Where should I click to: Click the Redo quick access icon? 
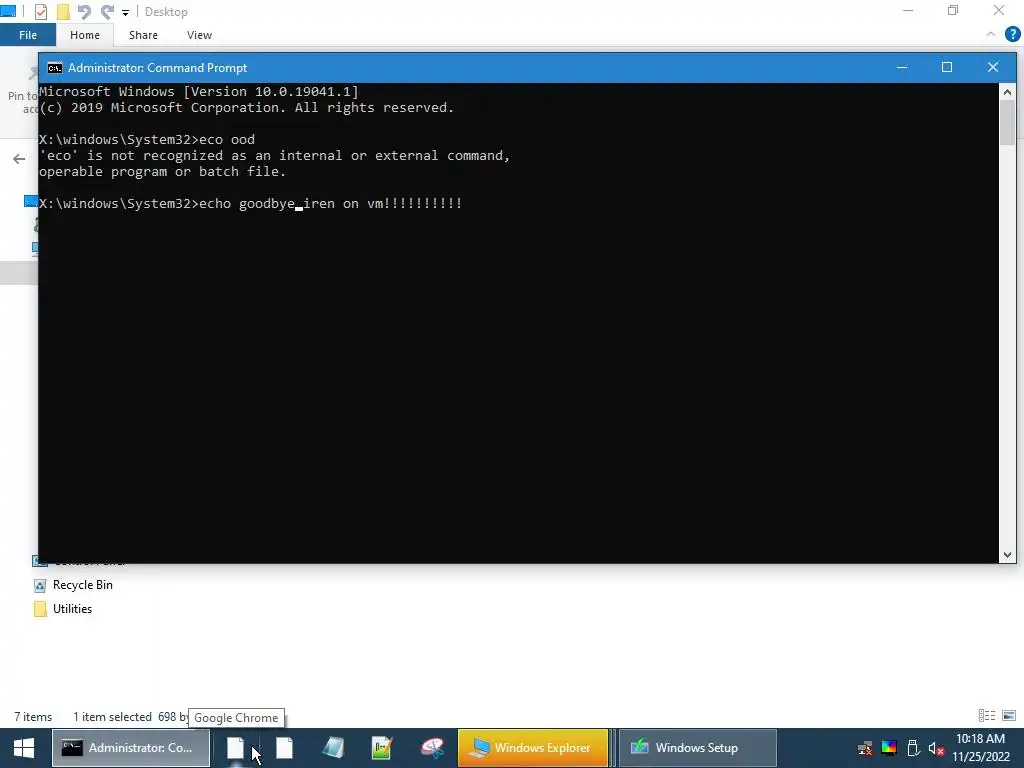(107, 12)
